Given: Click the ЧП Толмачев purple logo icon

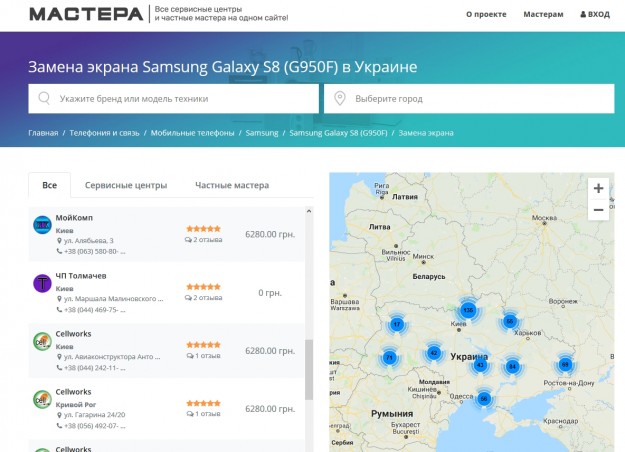Looking at the screenshot, I should tap(42, 283).
